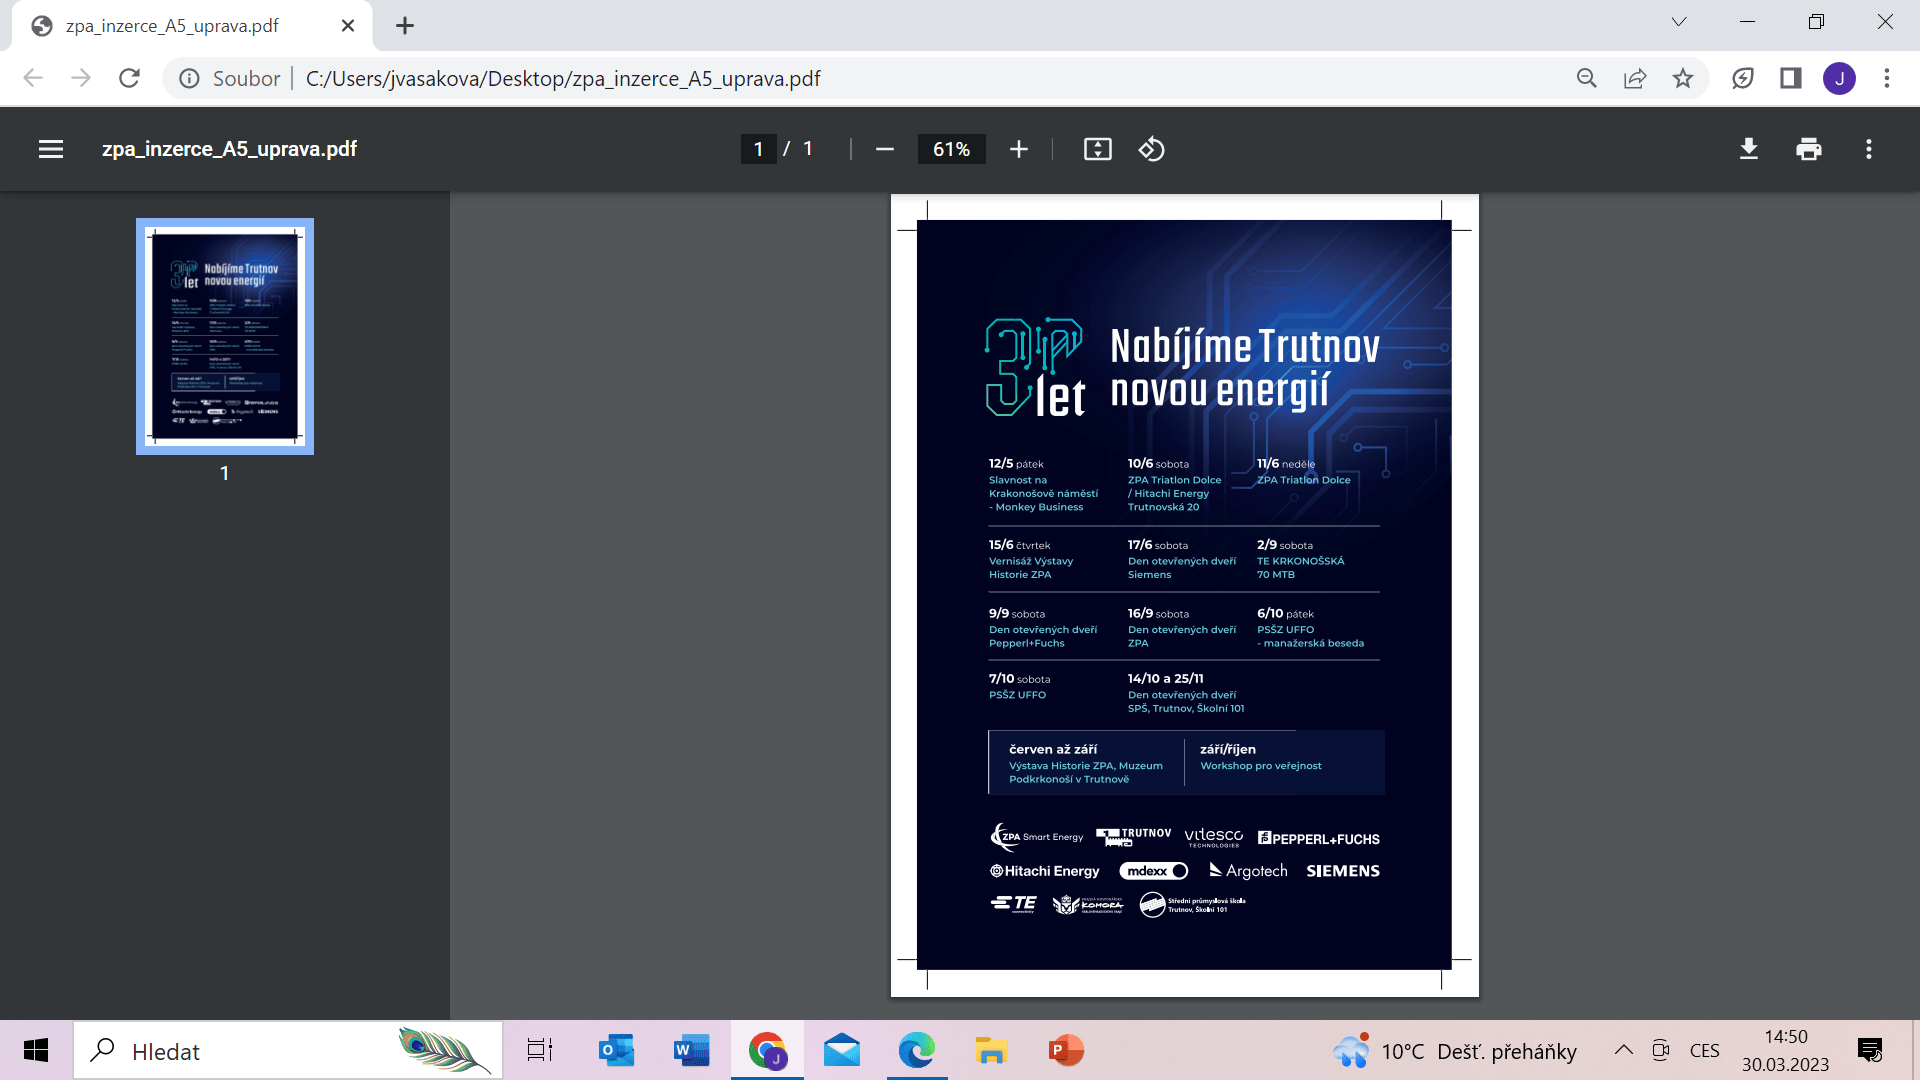
Task: Click the PDF title zpa_inzerce_A5_uprava.pdf in toolbar
Action: tap(229, 149)
